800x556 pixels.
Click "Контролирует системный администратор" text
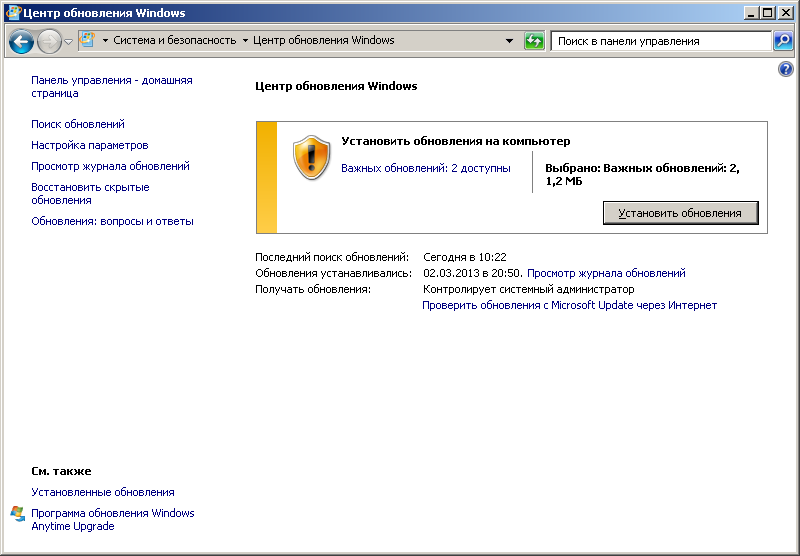pos(529,289)
